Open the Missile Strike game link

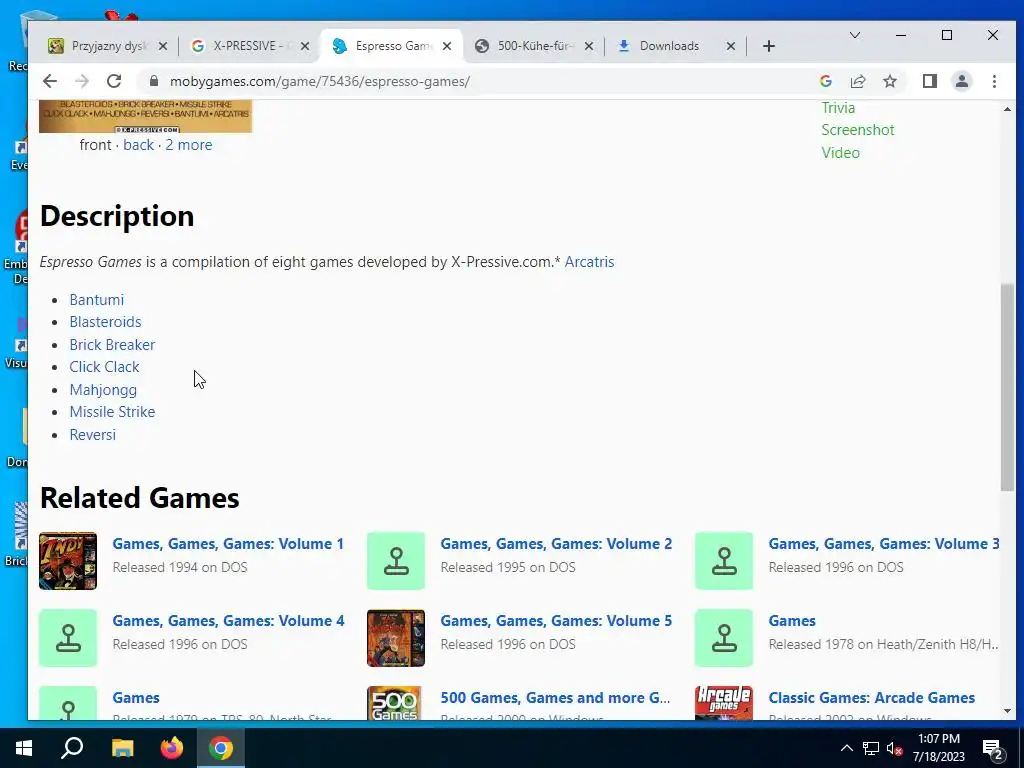point(112,412)
